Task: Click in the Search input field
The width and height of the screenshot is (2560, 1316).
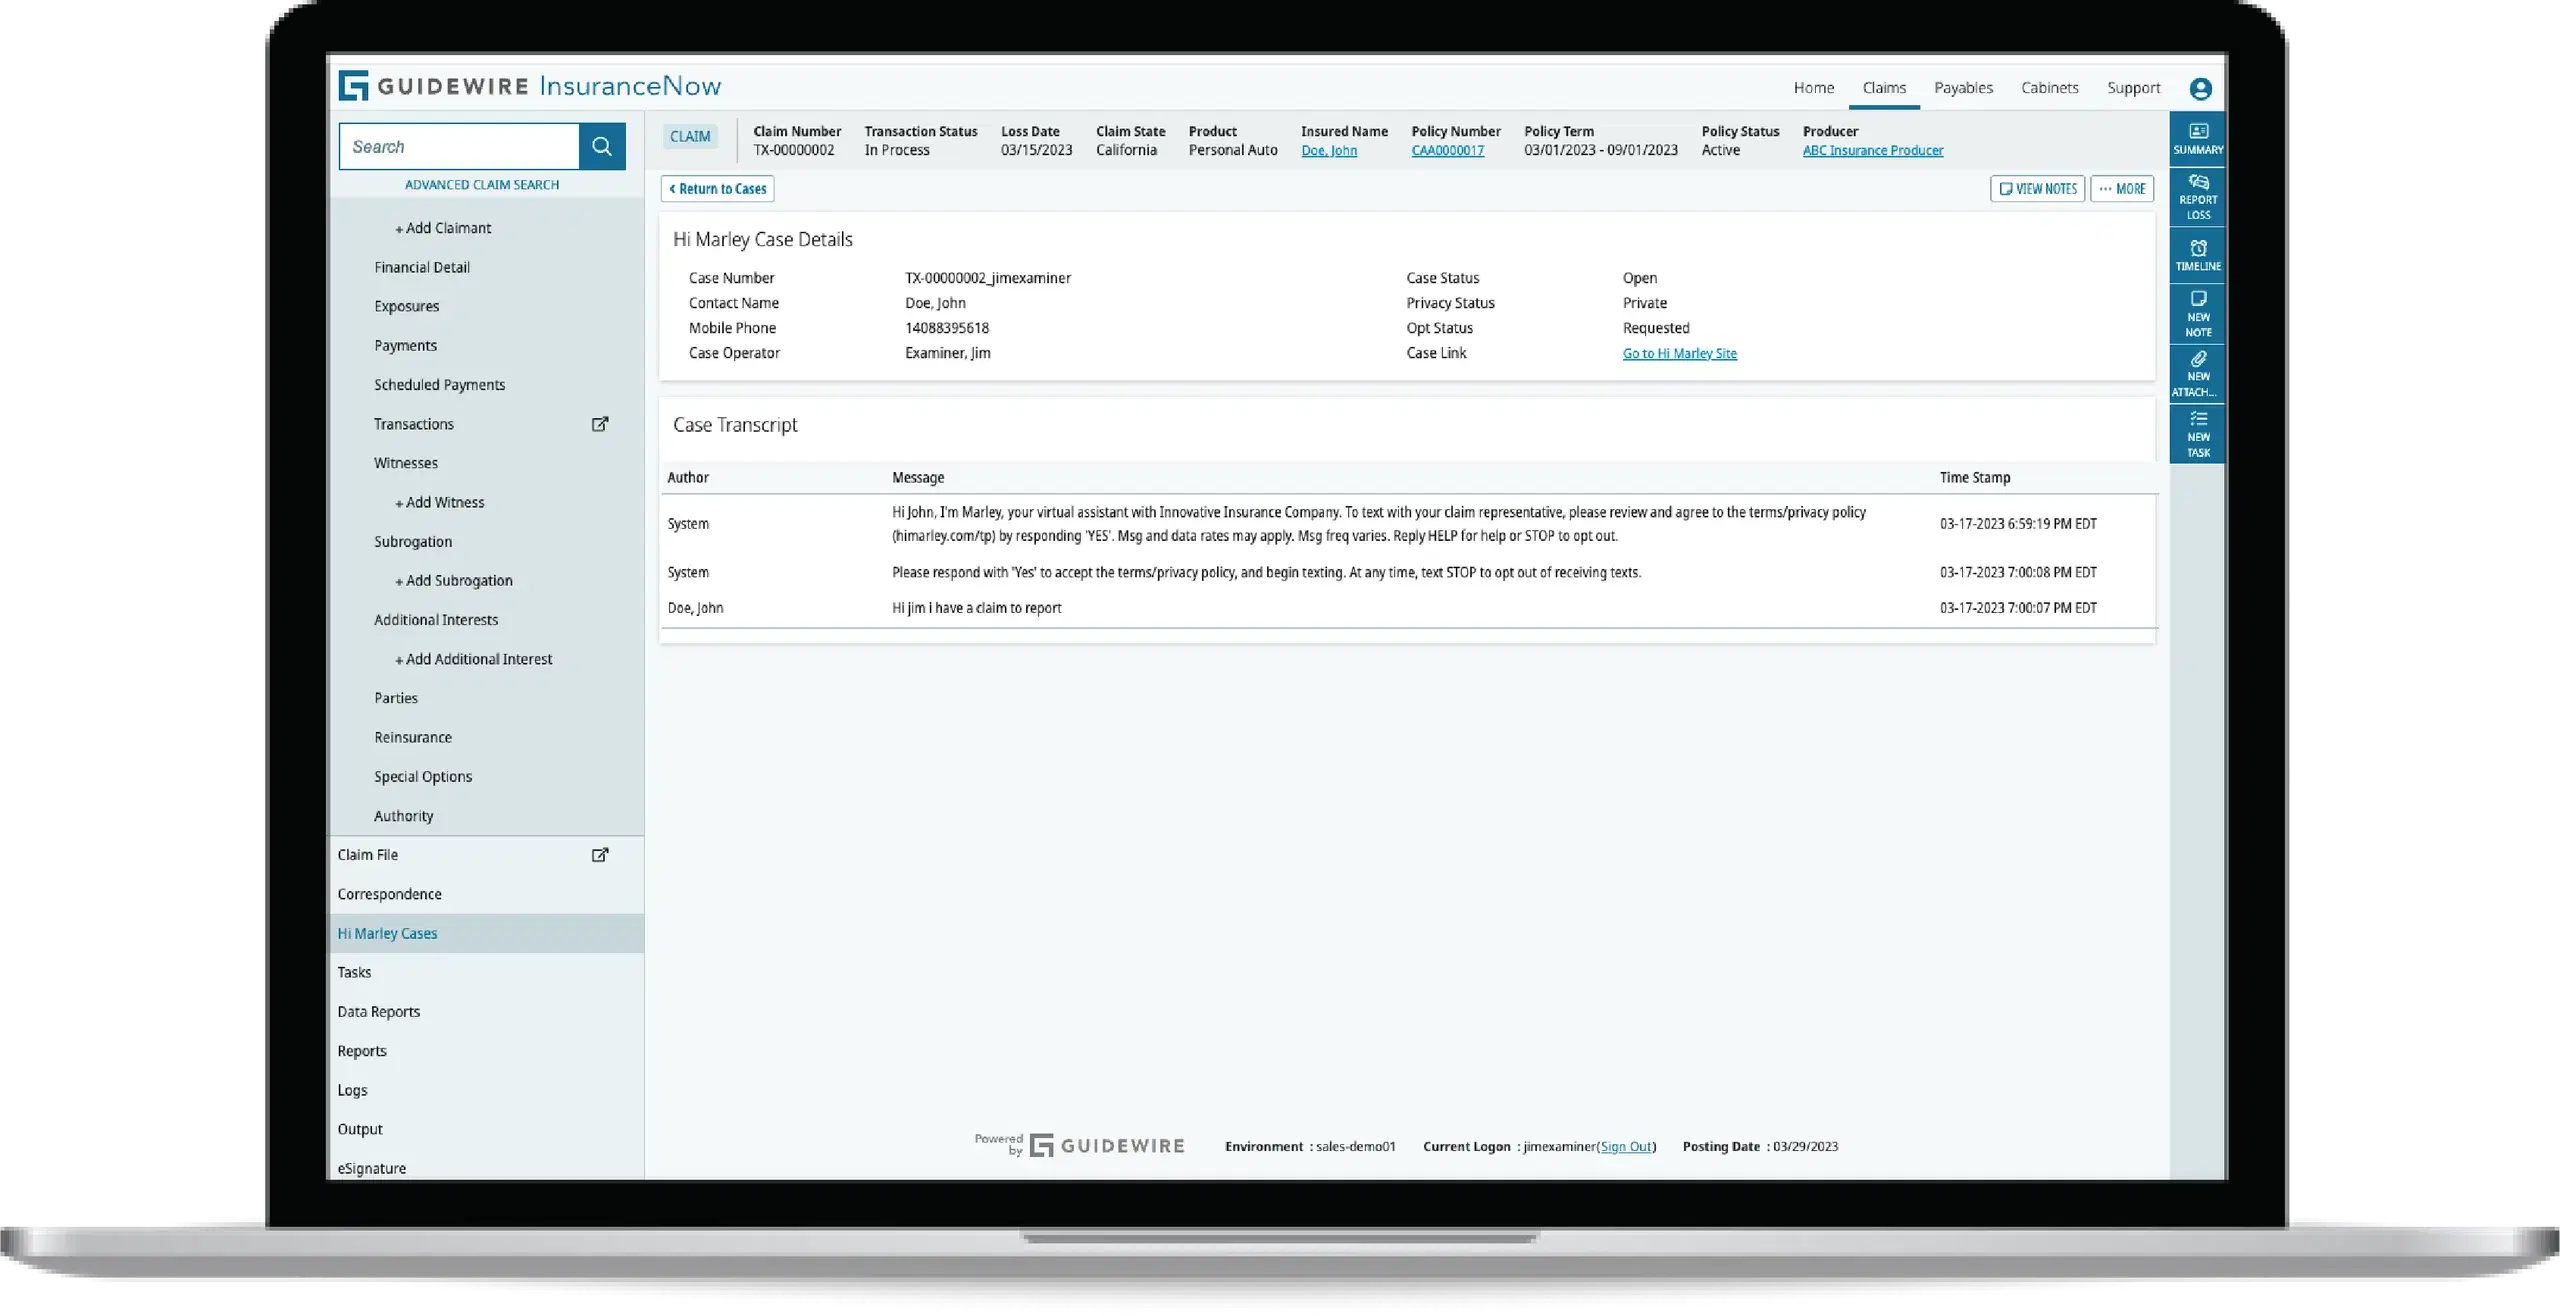Action: point(459,146)
